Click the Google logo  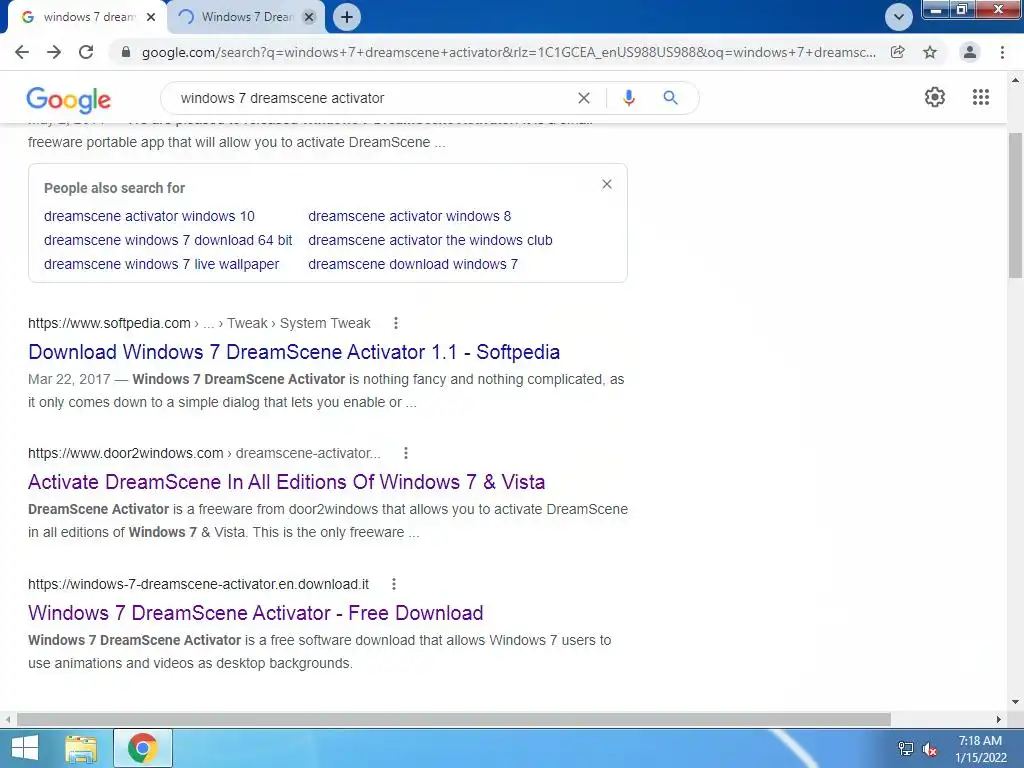[x=69, y=99]
